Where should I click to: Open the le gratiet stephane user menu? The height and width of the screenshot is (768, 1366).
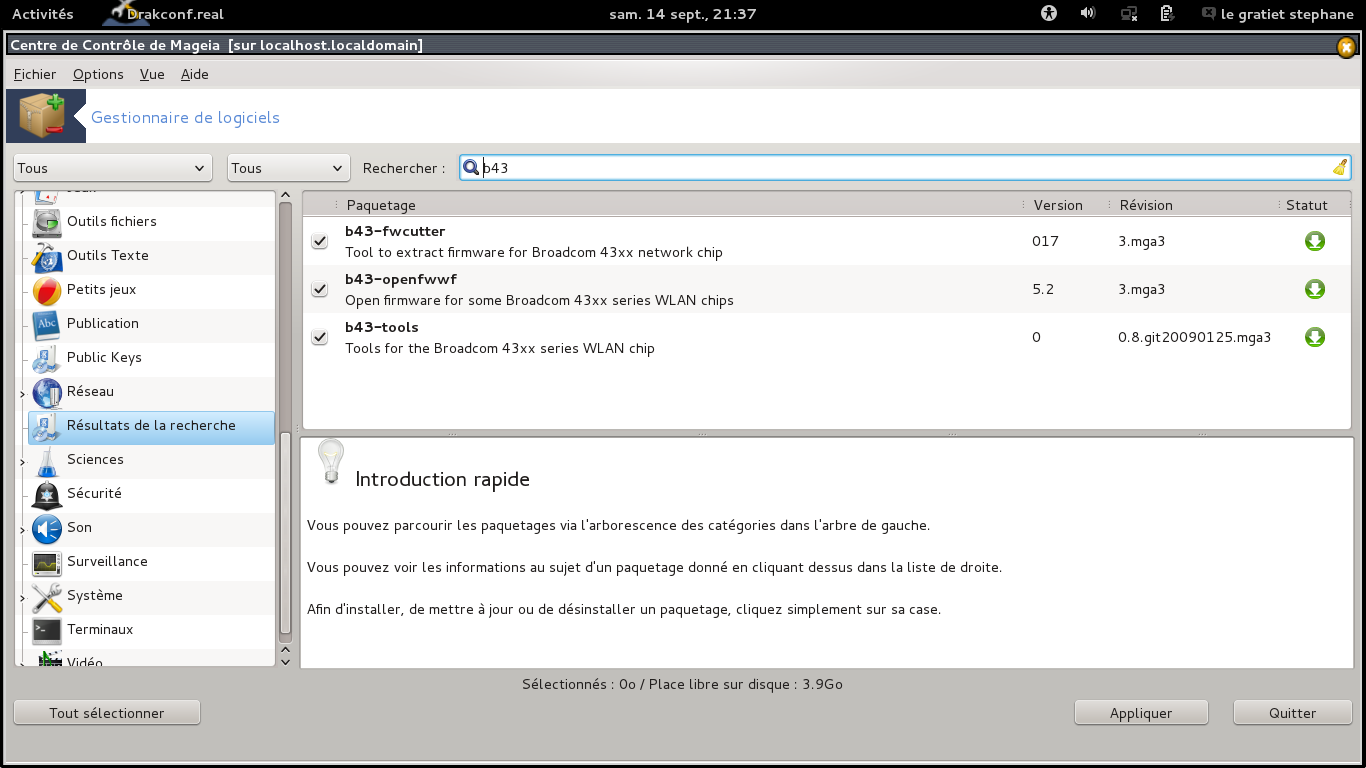1277,14
